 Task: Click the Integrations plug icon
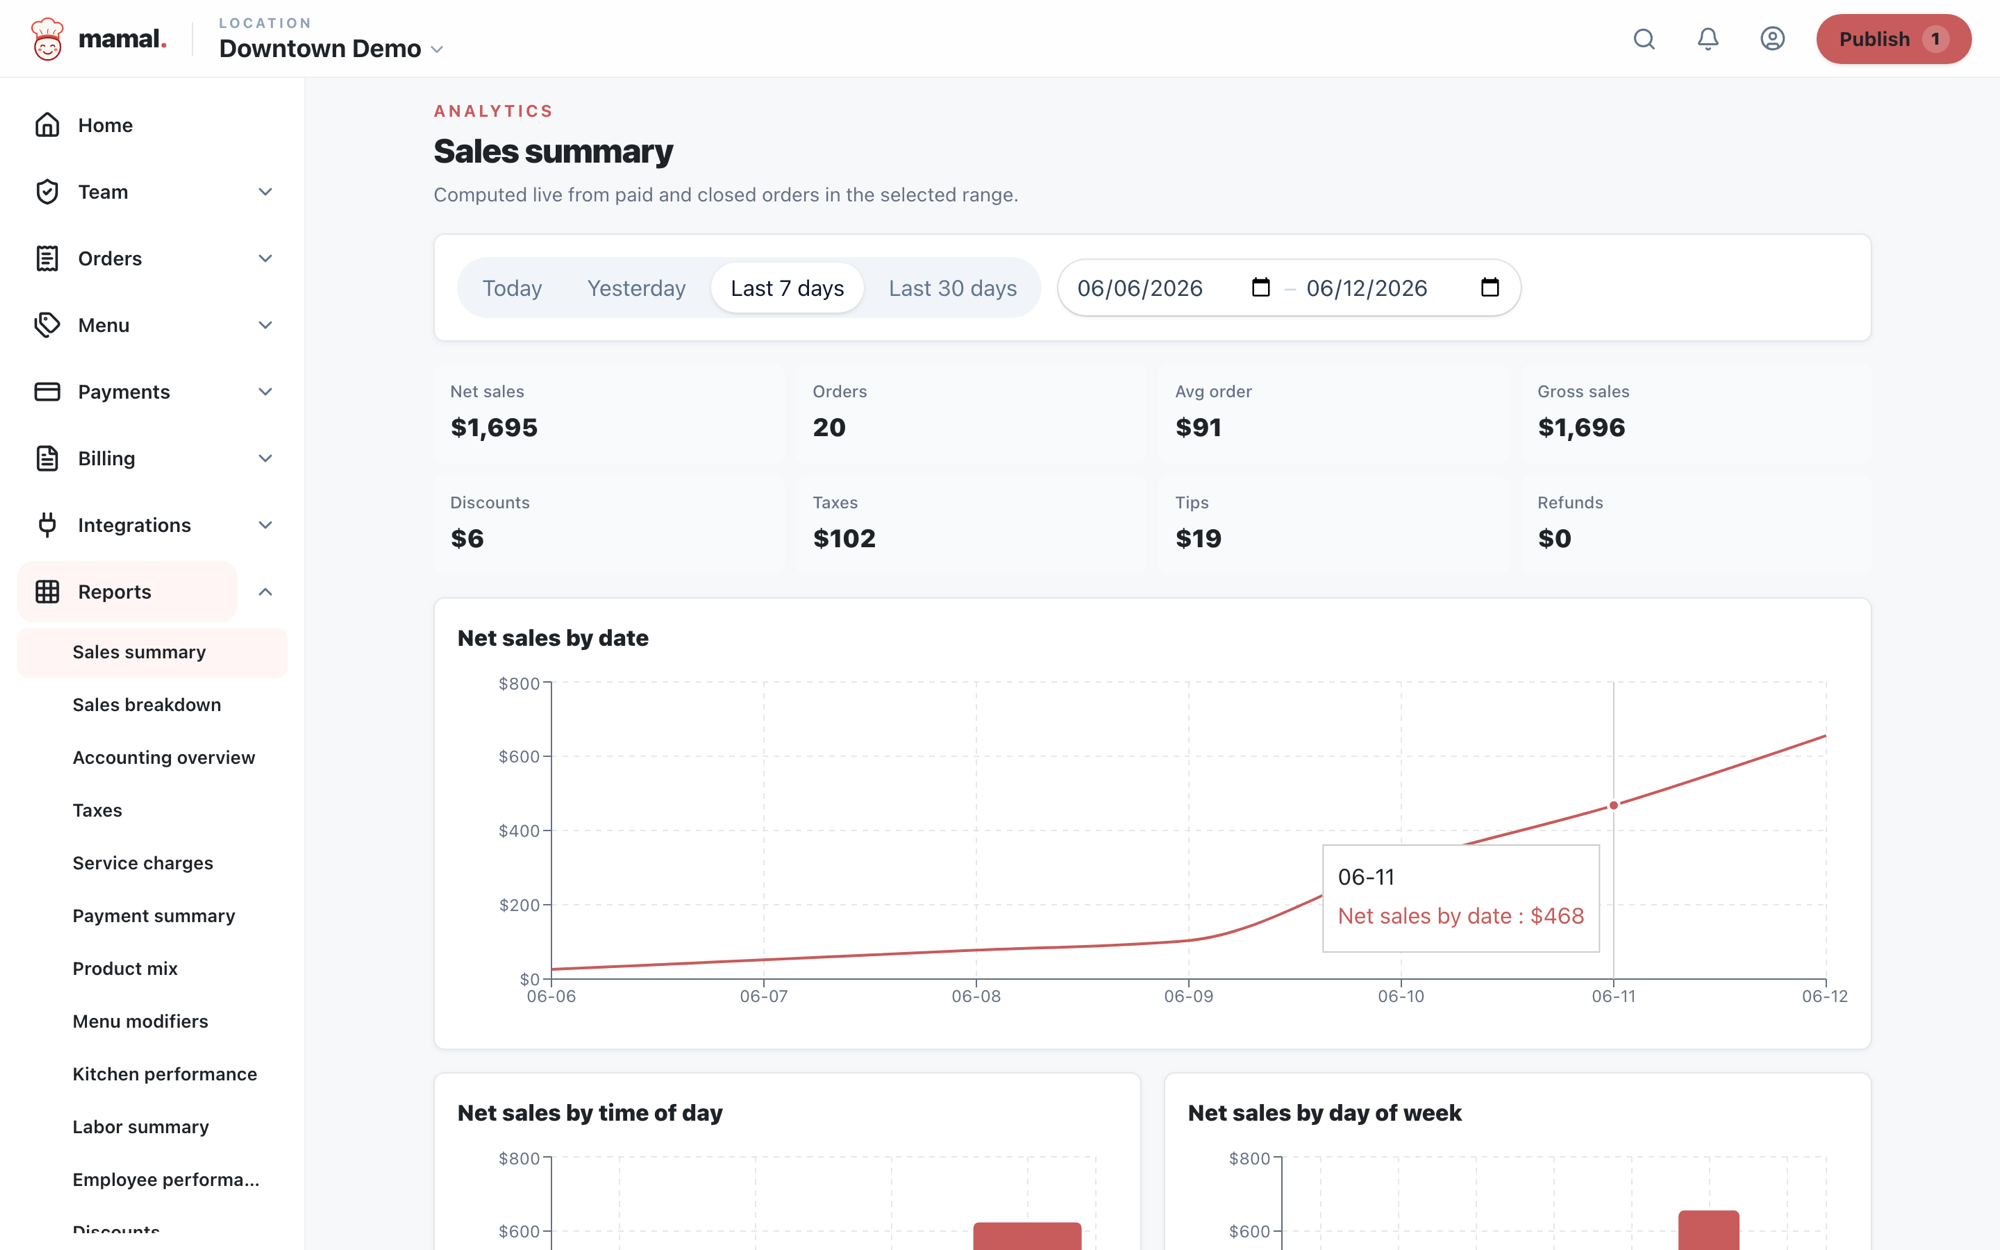(x=47, y=525)
